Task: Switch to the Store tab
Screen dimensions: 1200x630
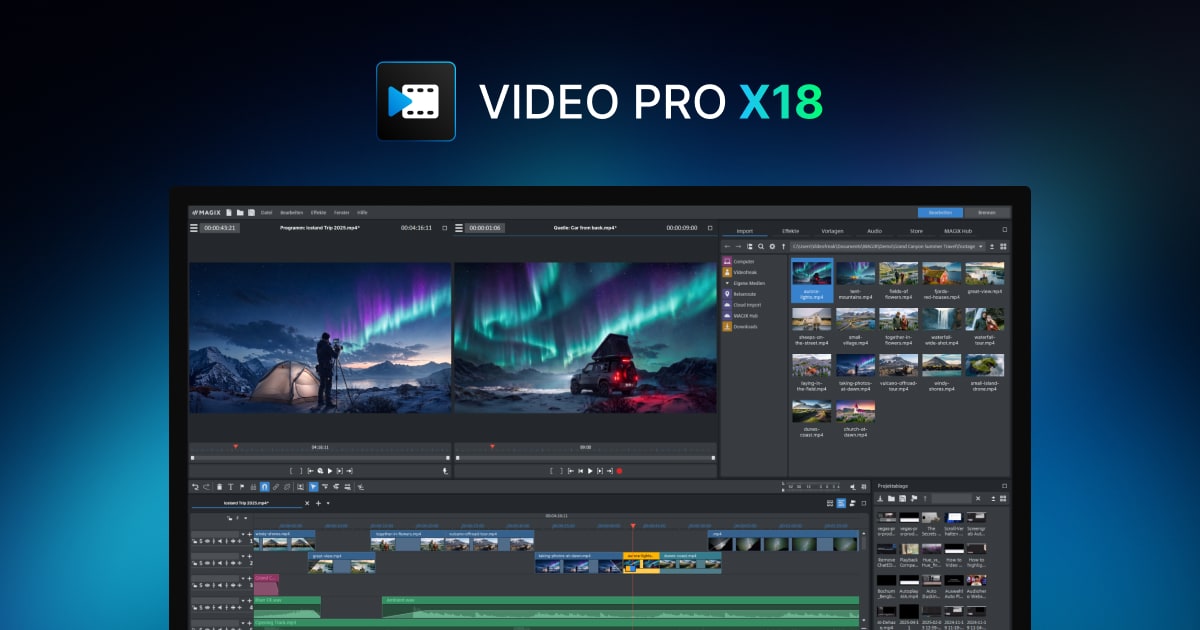Action: click(x=916, y=231)
